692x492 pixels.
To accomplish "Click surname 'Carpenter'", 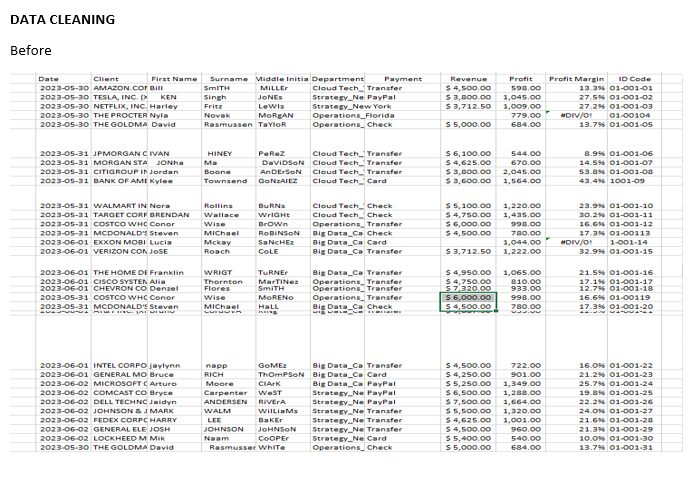I will click(226, 393).
